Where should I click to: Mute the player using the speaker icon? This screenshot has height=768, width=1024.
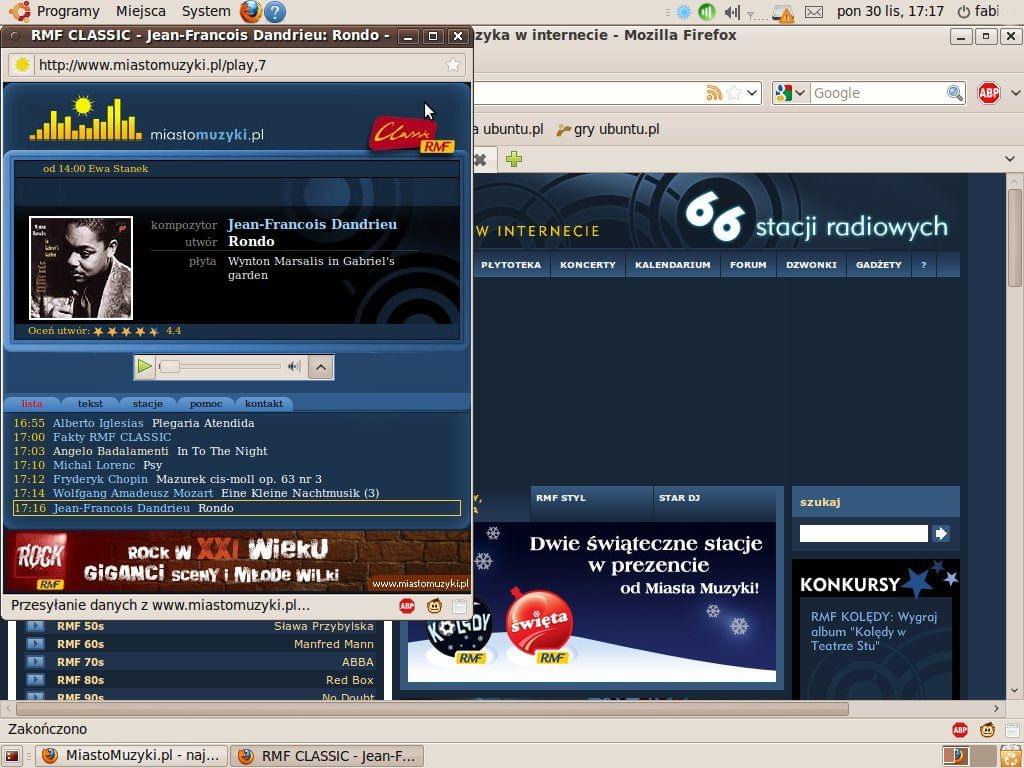coord(295,367)
